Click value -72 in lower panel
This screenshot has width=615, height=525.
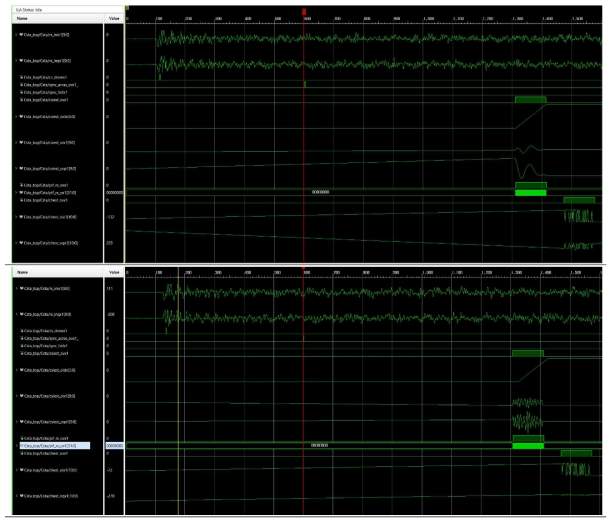[x=110, y=470]
